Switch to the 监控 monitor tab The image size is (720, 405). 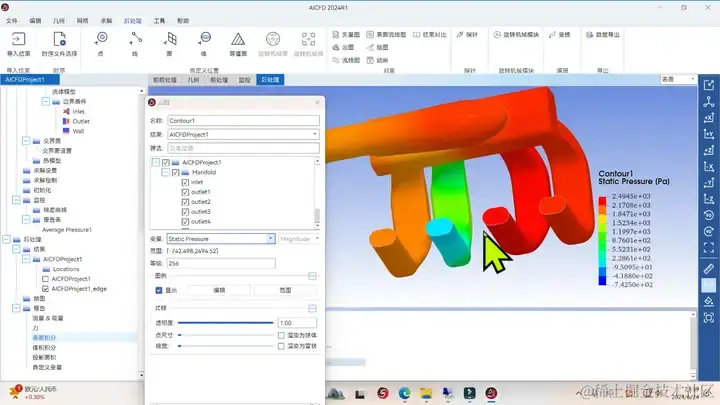[244, 80]
